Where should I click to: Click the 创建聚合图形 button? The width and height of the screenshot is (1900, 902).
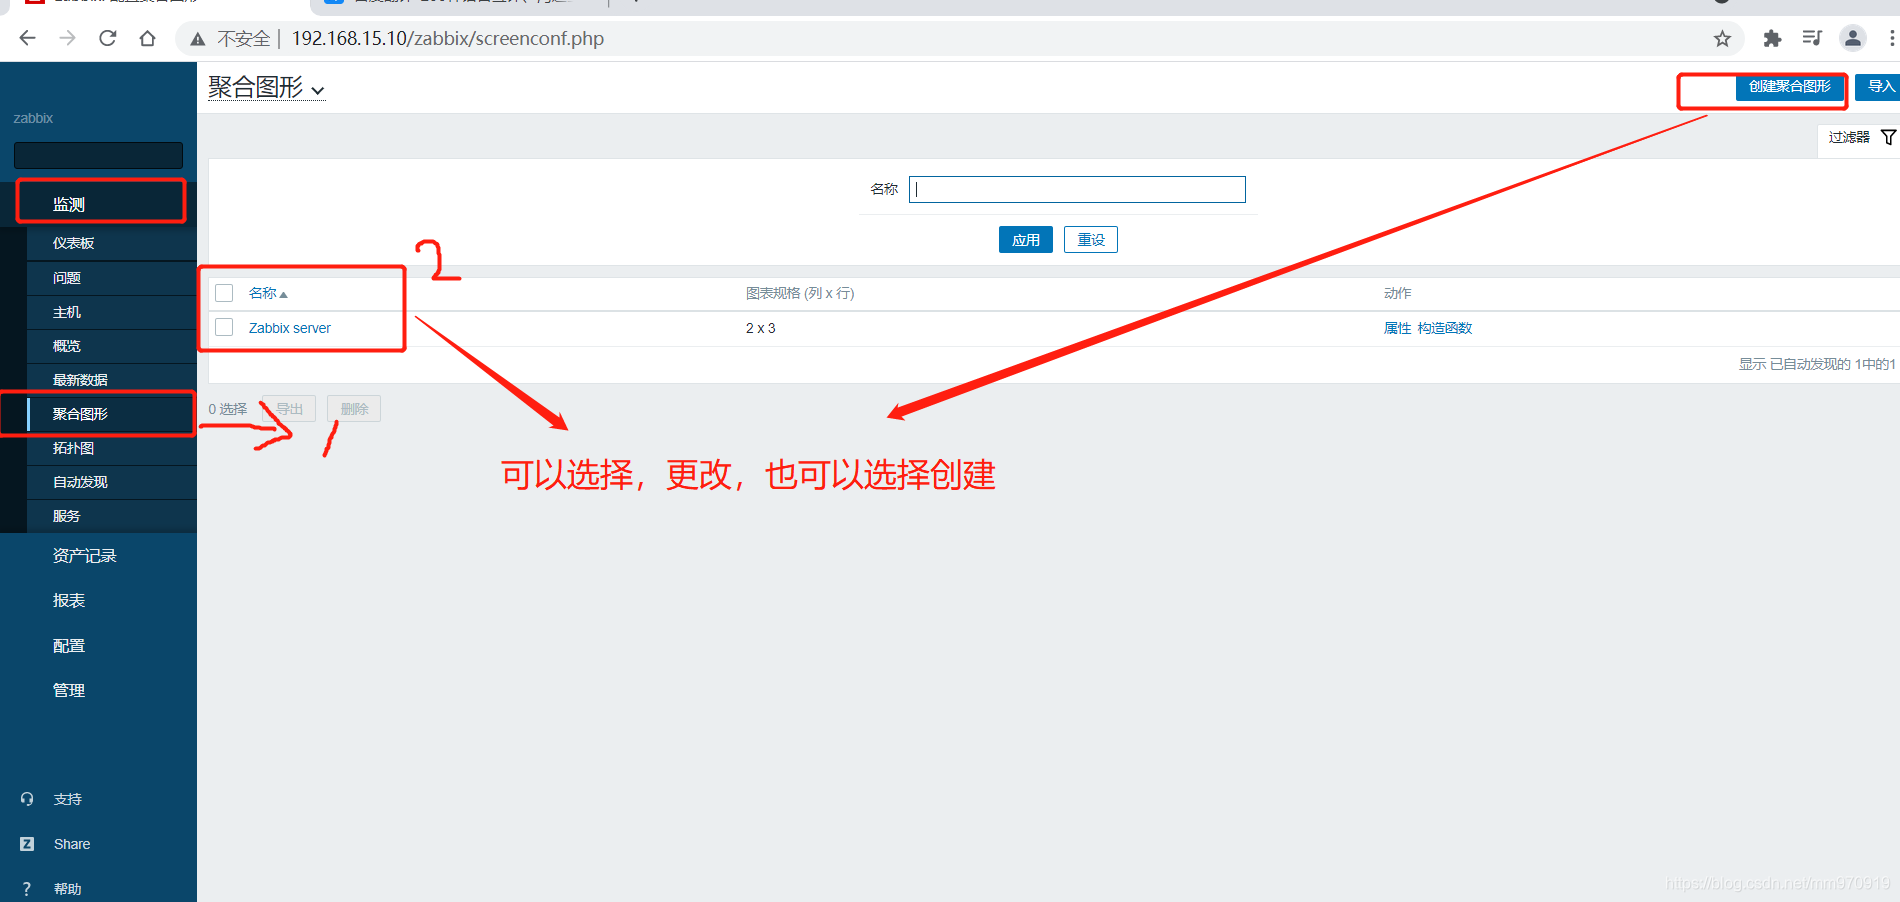1789,87
